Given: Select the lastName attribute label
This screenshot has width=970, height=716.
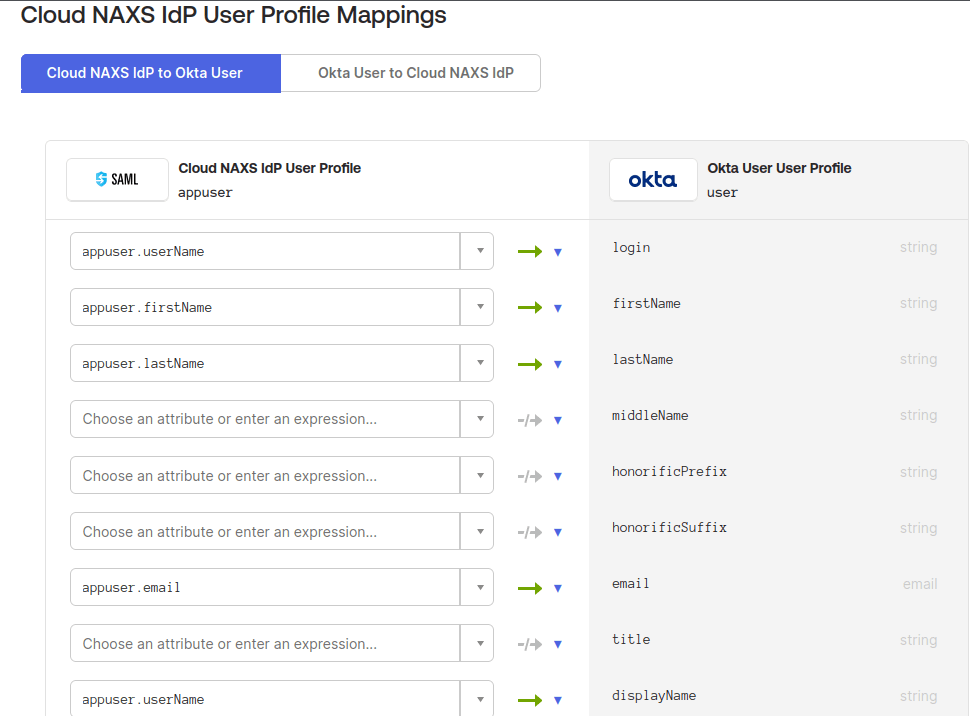Looking at the screenshot, I should pos(643,360).
